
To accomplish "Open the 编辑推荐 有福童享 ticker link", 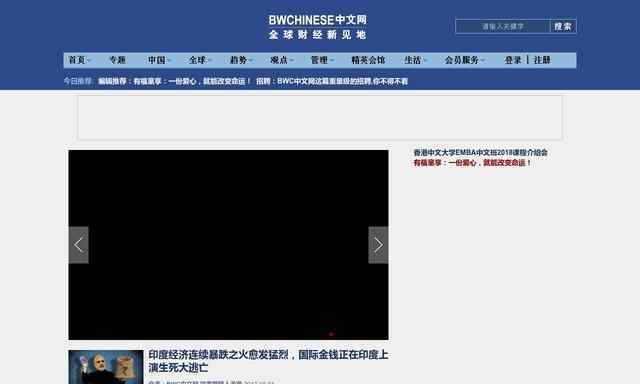I will (174, 81).
